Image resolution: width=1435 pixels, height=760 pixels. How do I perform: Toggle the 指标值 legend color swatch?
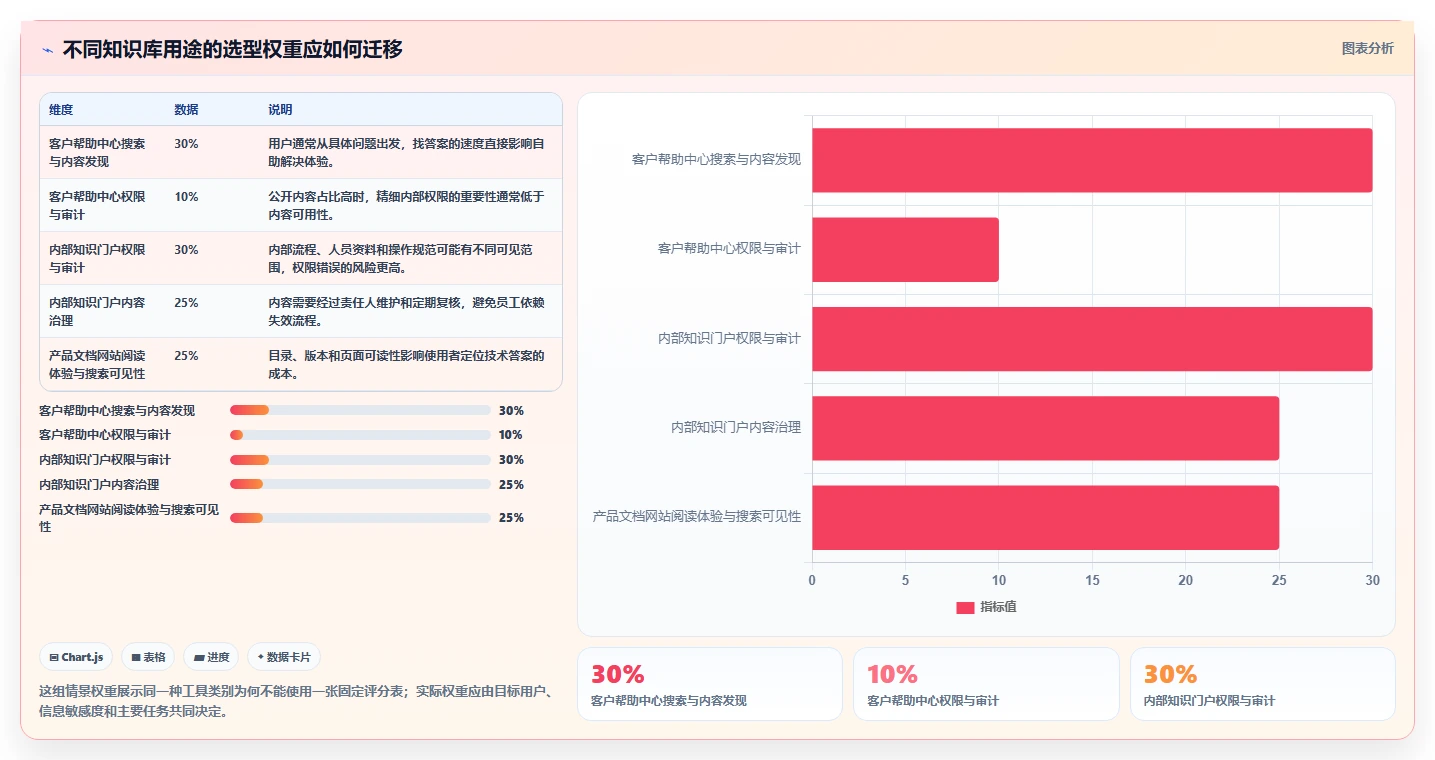coord(965,607)
